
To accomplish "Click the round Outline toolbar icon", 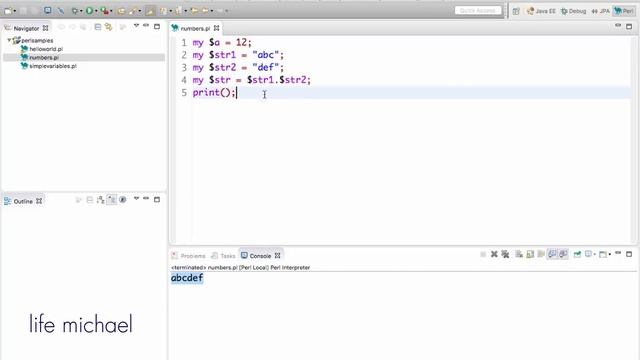I will 122,200.
